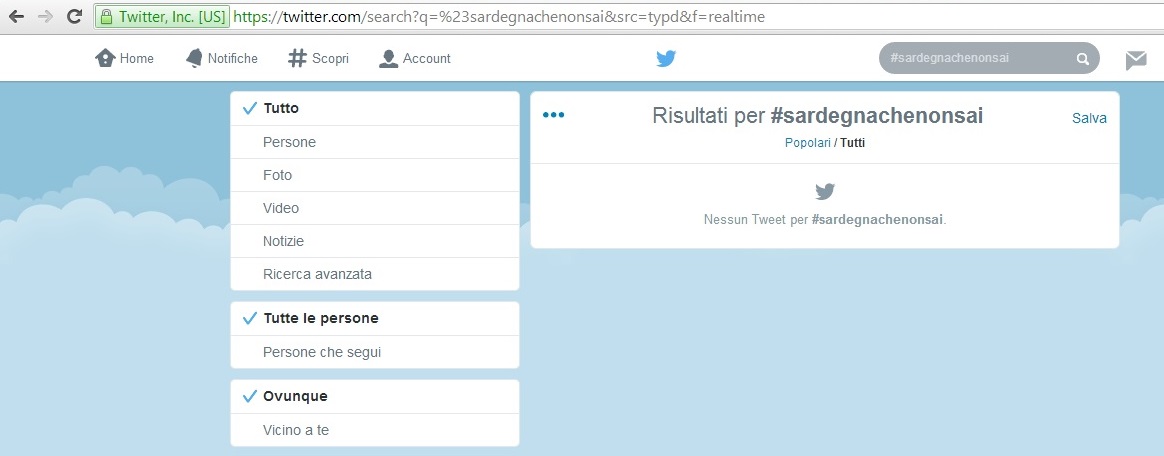This screenshot has height=456, width=1164.
Task: Open the Scopri menu item
Action: point(318,58)
